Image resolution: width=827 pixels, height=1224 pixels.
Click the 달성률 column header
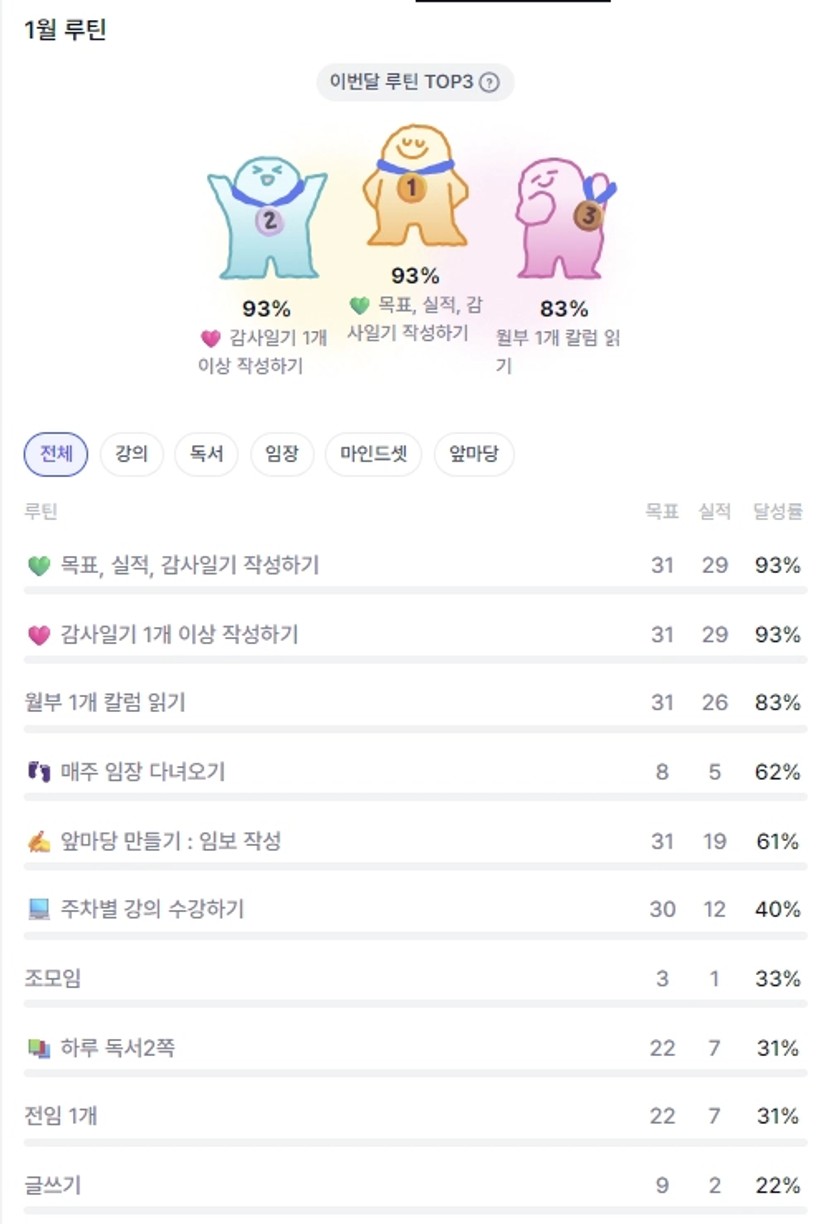click(x=778, y=512)
